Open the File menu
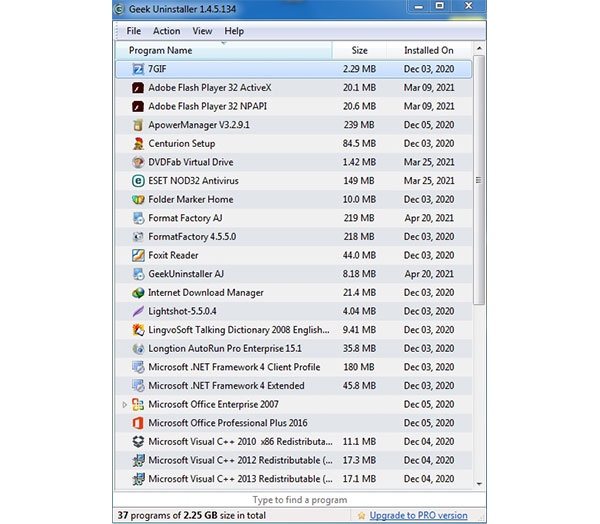 point(134,31)
